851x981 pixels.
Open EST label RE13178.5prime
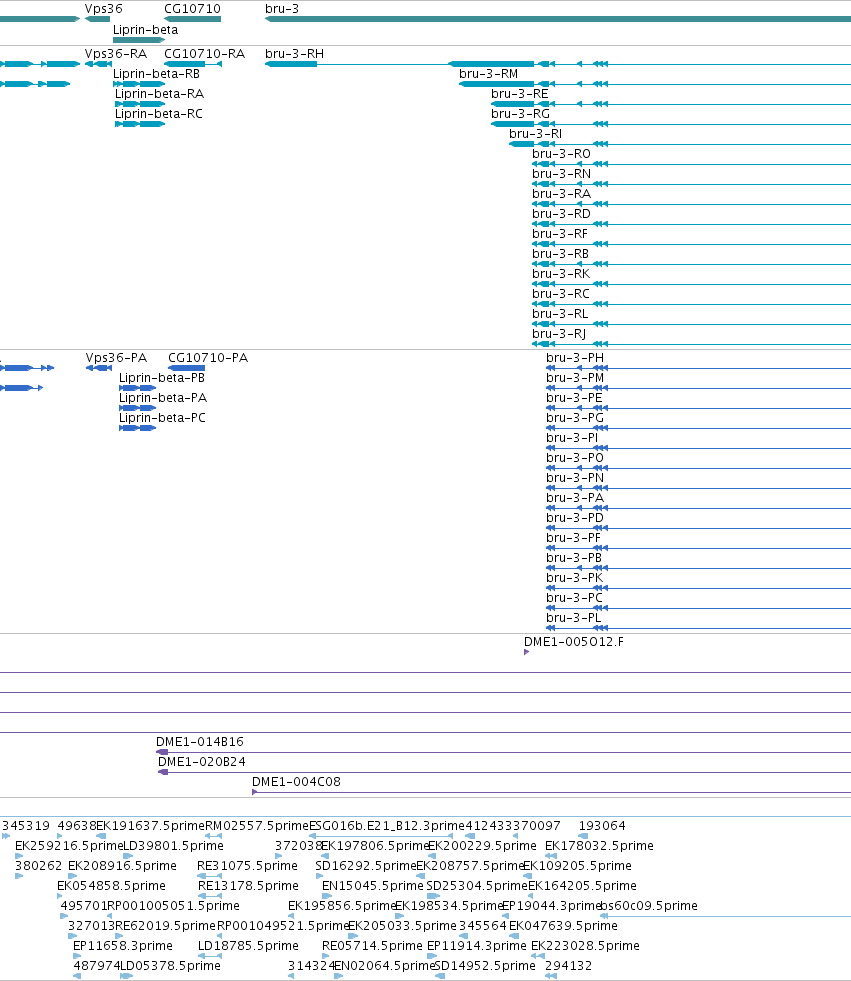(x=248, y=886)
